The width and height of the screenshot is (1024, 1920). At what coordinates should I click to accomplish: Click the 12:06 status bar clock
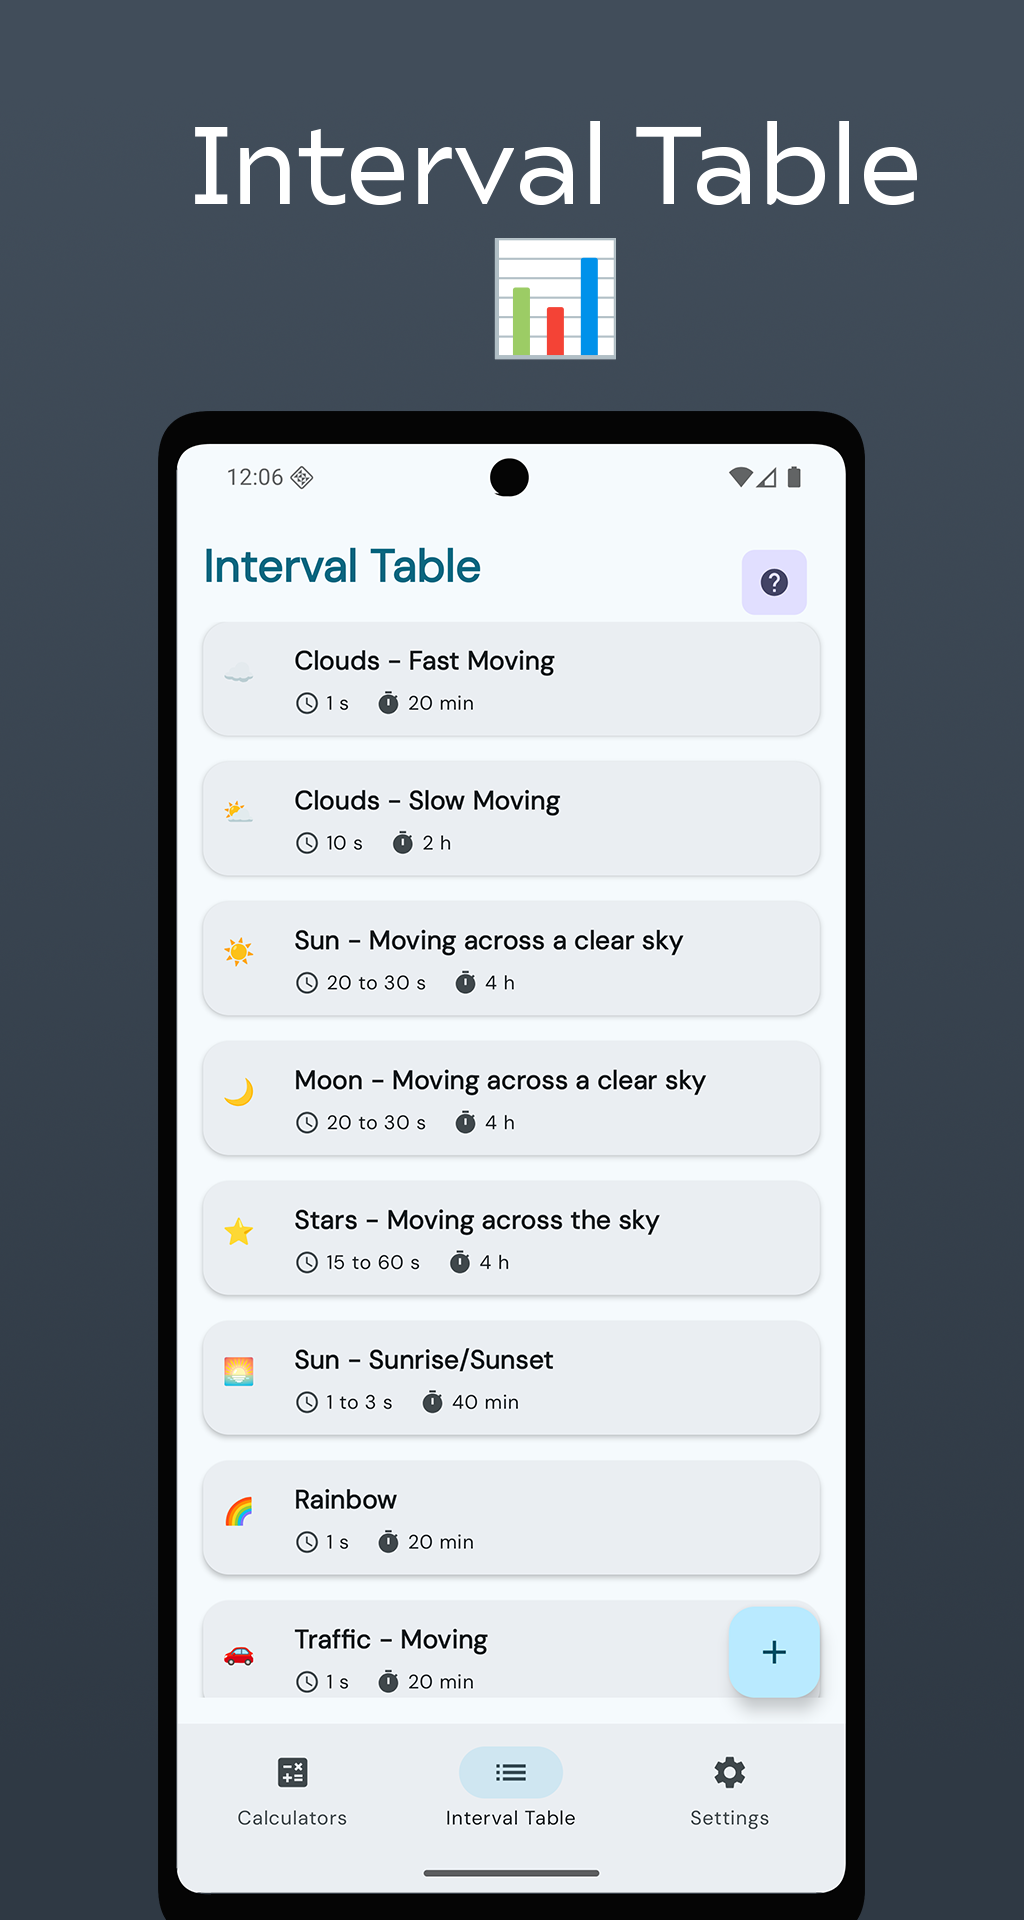click(x=255, y=477)
